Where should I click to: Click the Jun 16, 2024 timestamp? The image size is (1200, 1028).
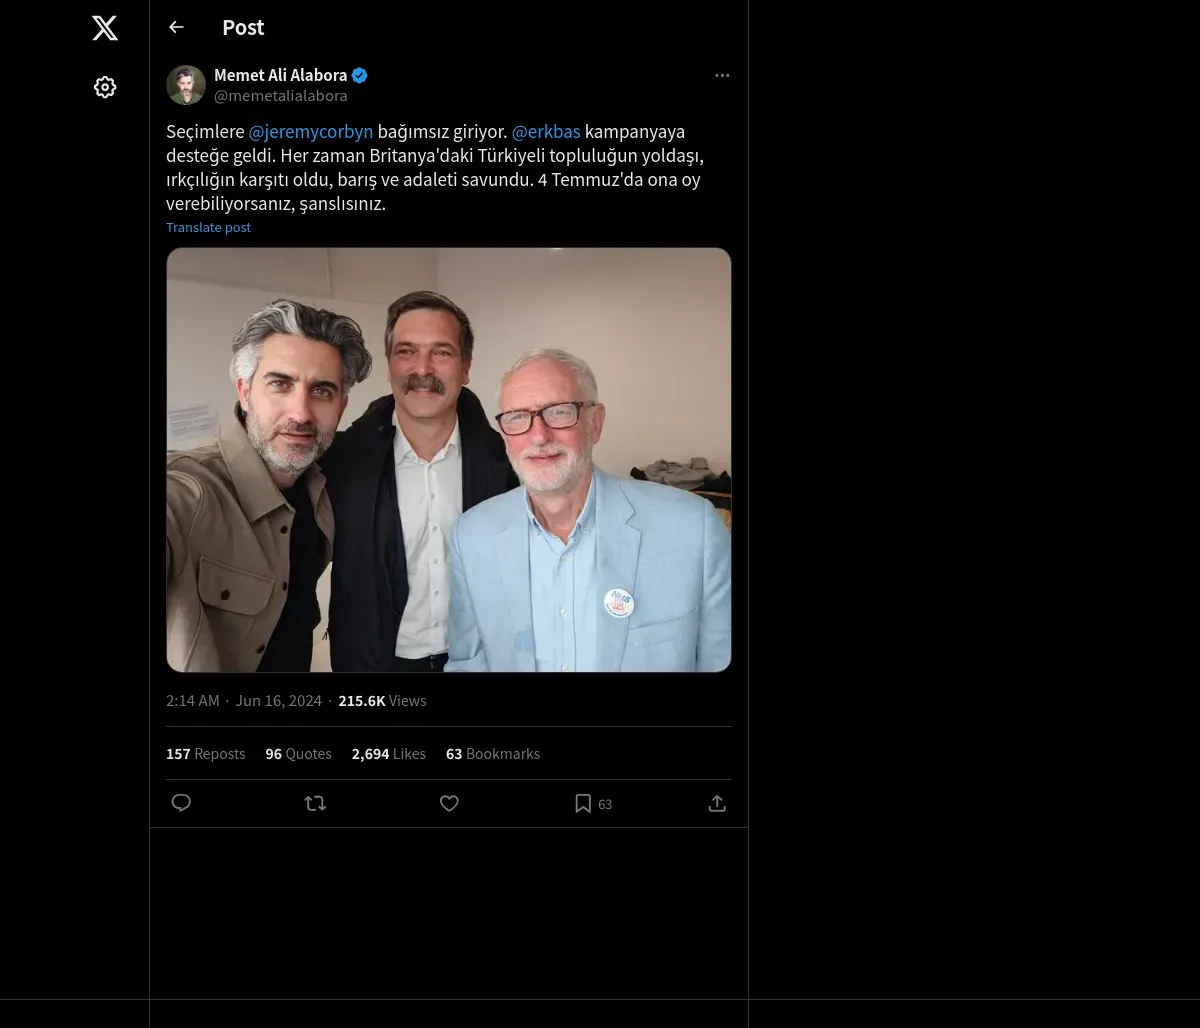coord(278,701)
